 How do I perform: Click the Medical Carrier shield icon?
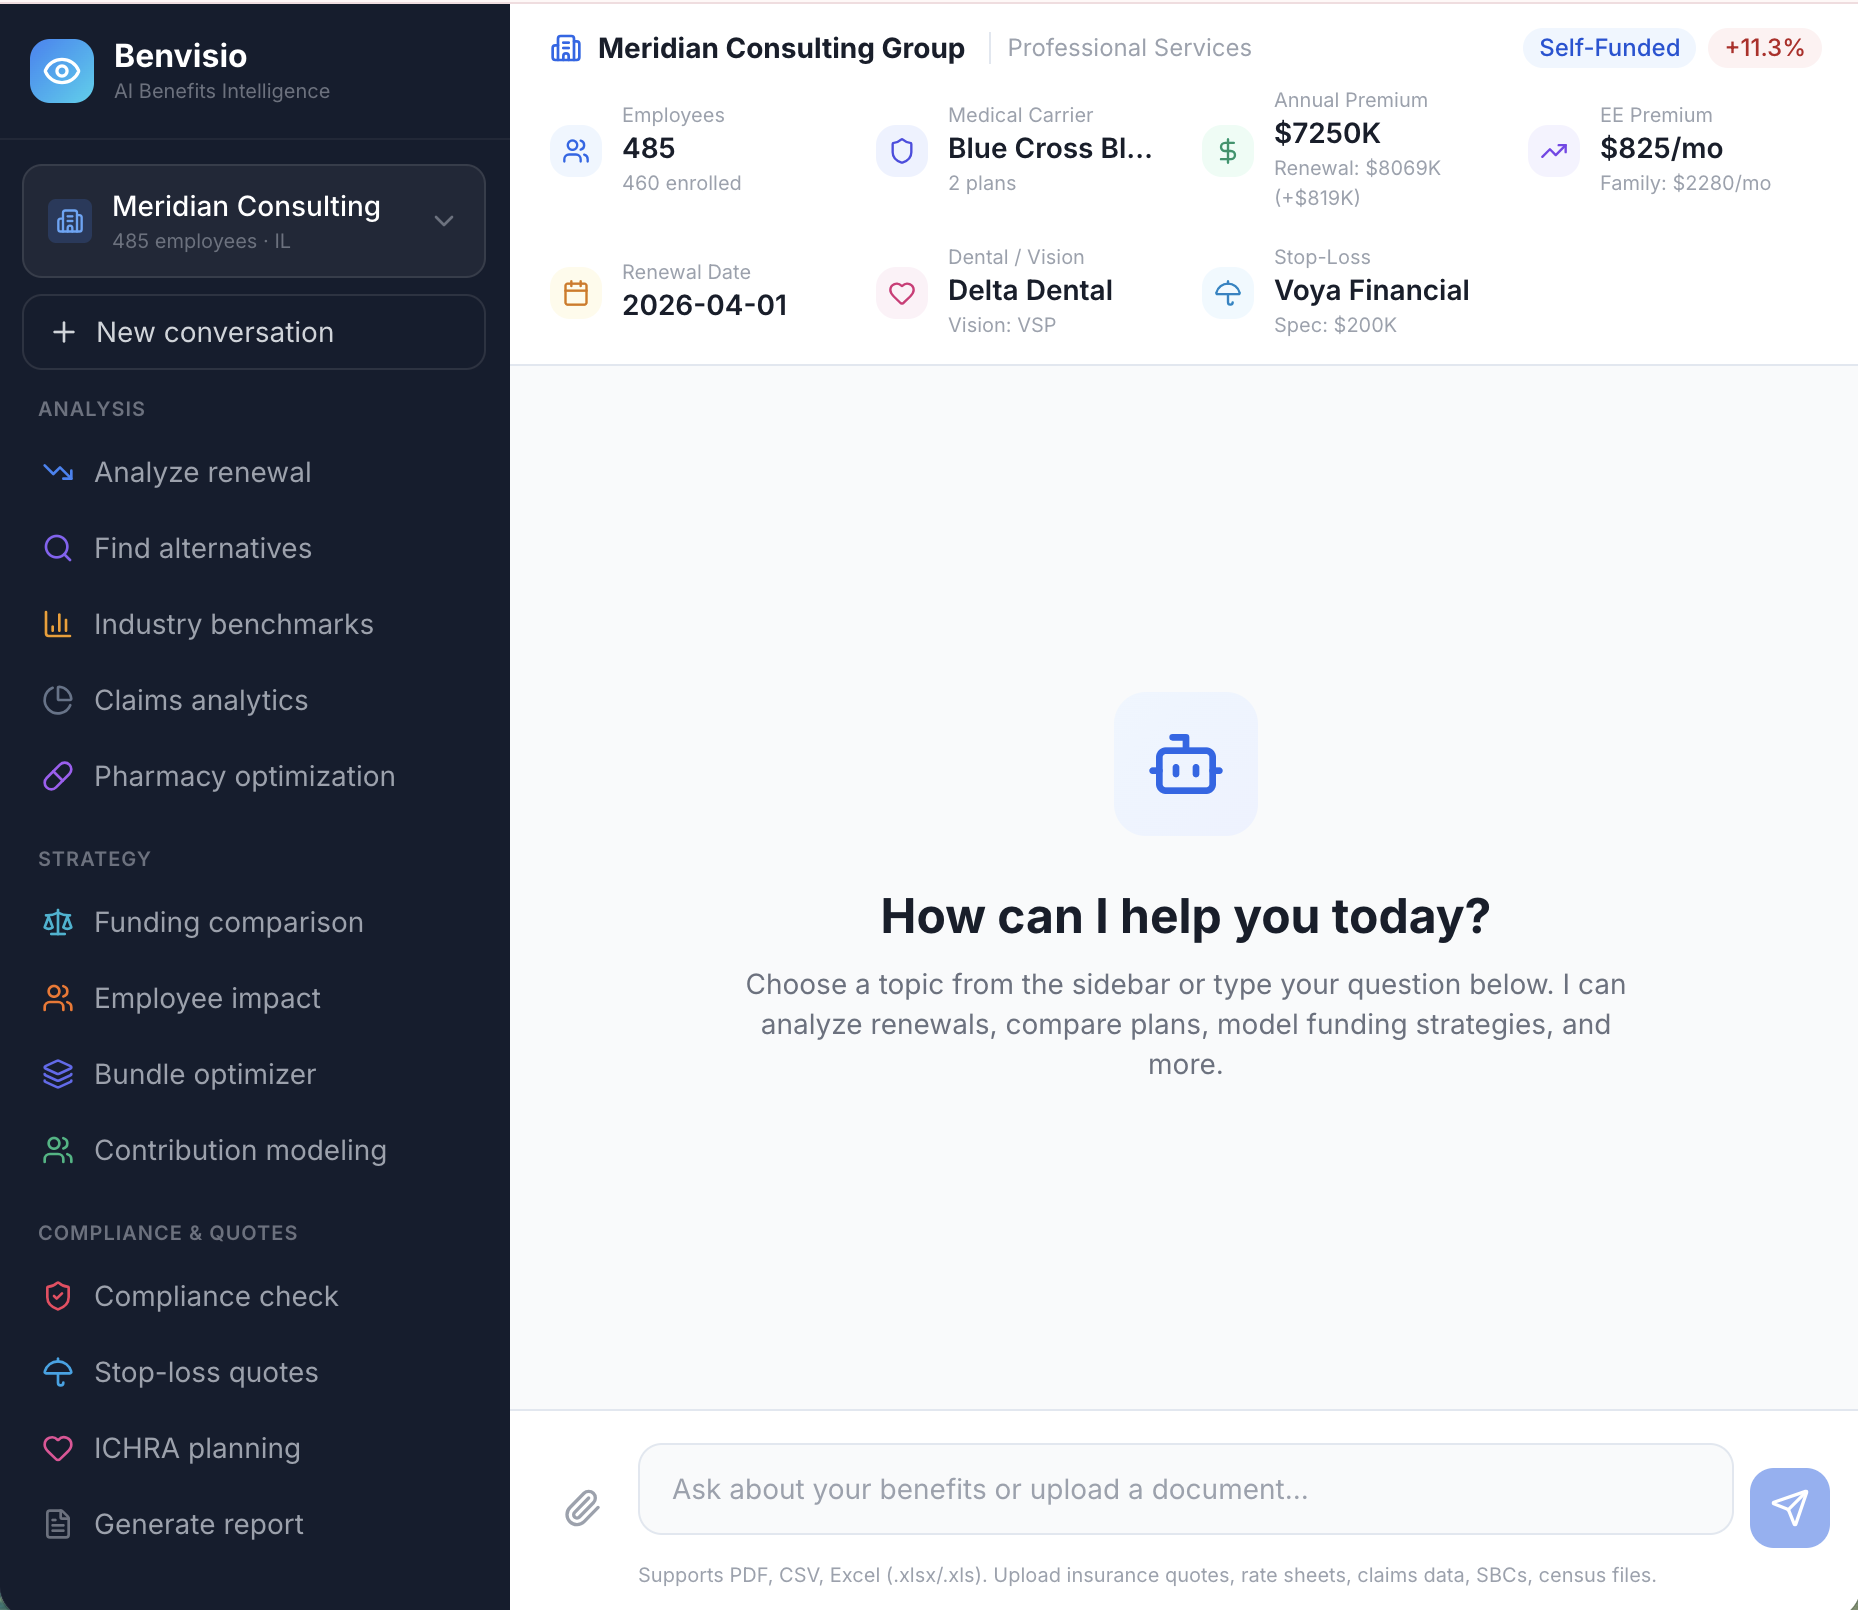(x=902, y=151)
